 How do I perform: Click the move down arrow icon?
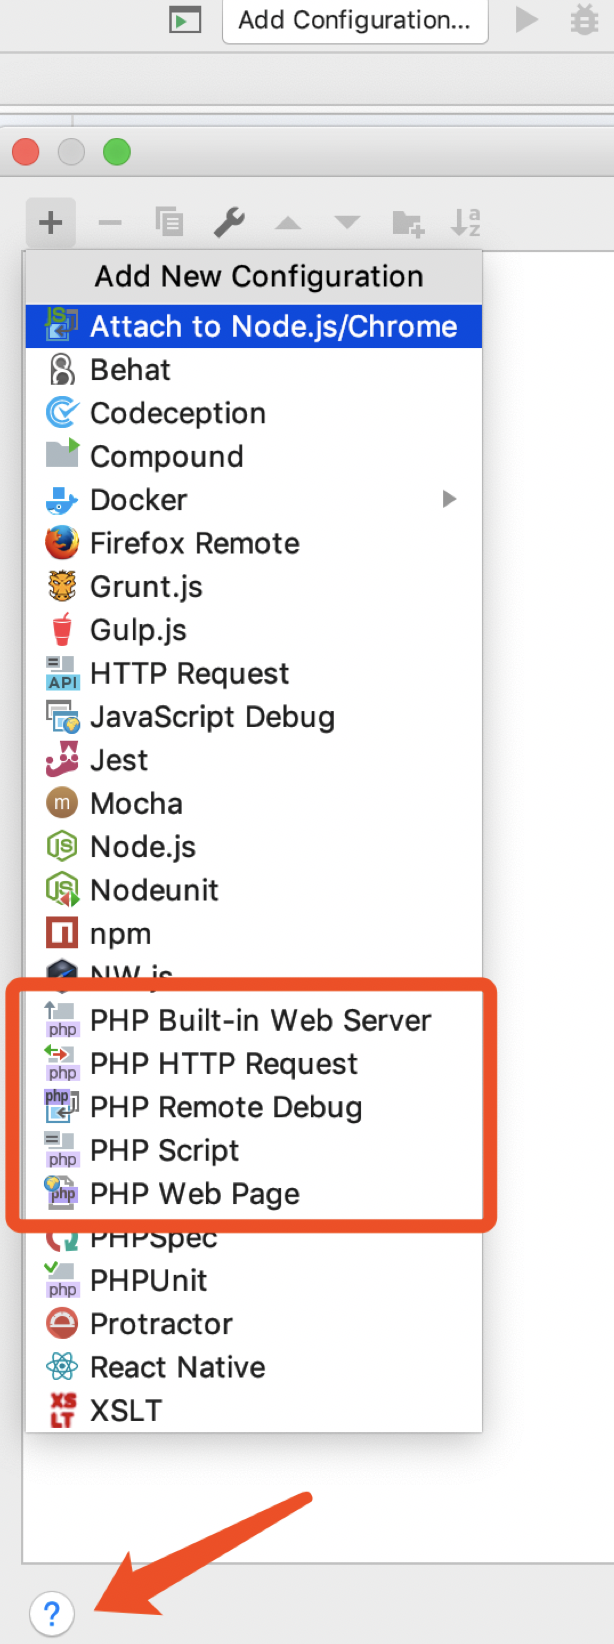347,222
